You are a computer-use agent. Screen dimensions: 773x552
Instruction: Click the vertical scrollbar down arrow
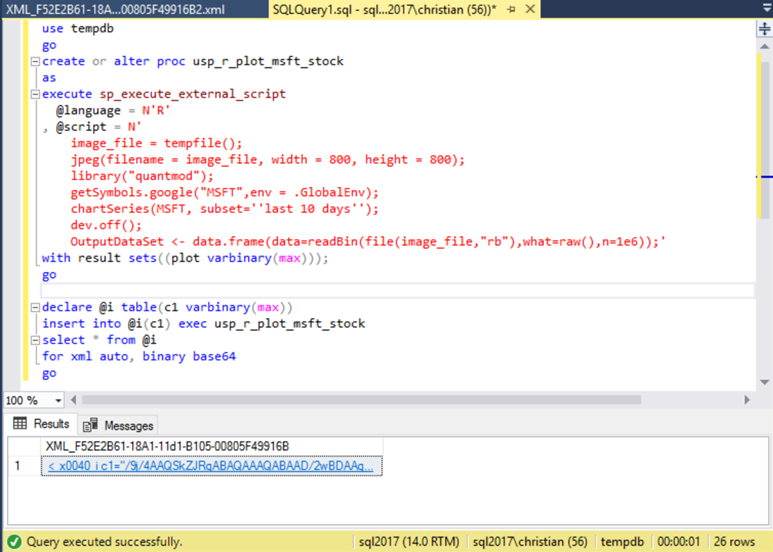point(764,383)
